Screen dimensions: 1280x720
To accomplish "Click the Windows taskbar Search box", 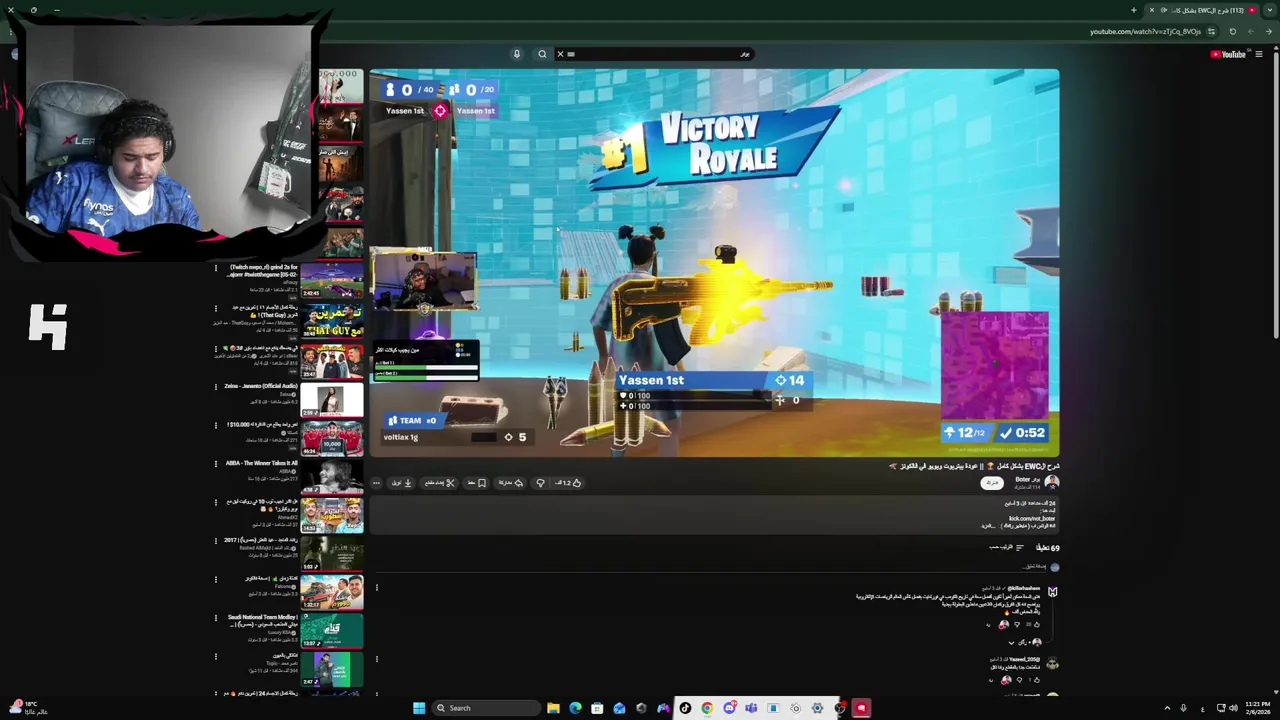I will click(x=487, y=708).
